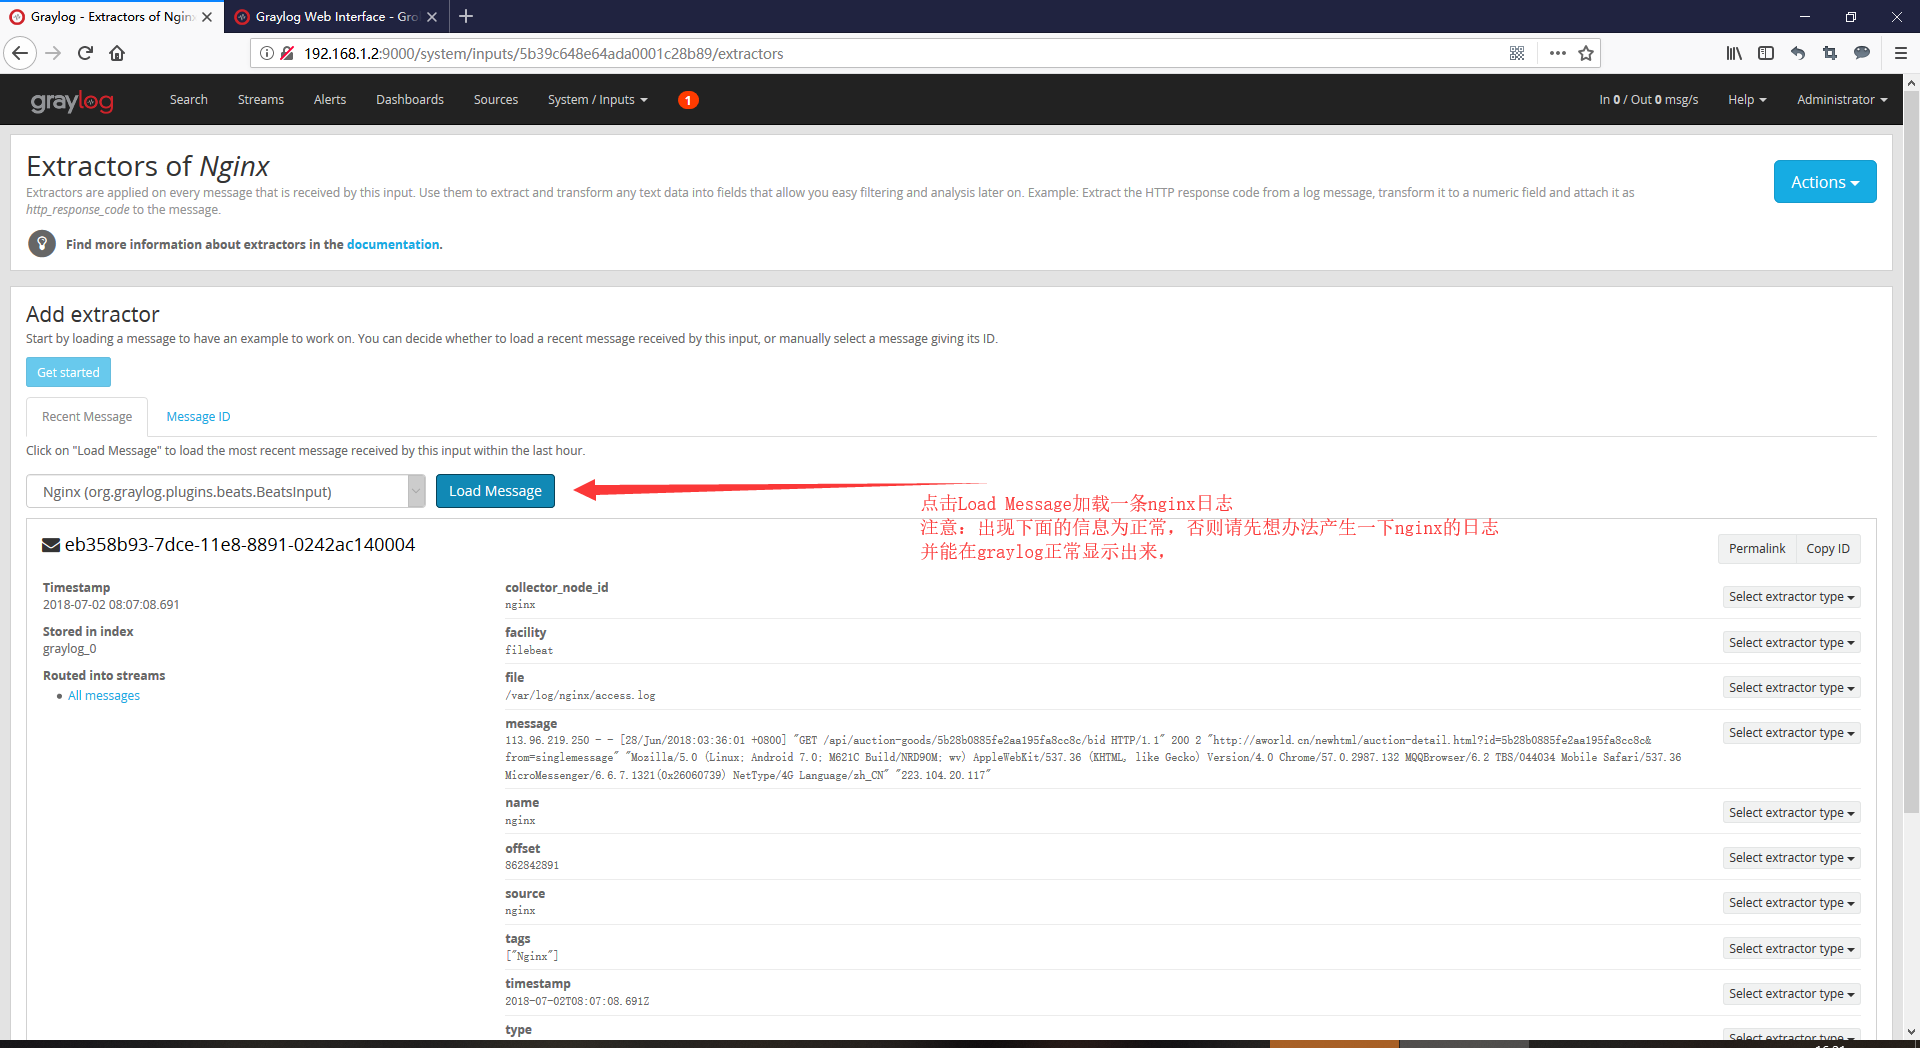
Task: Select extractor type for file field
Action: tap(1791, 688)
